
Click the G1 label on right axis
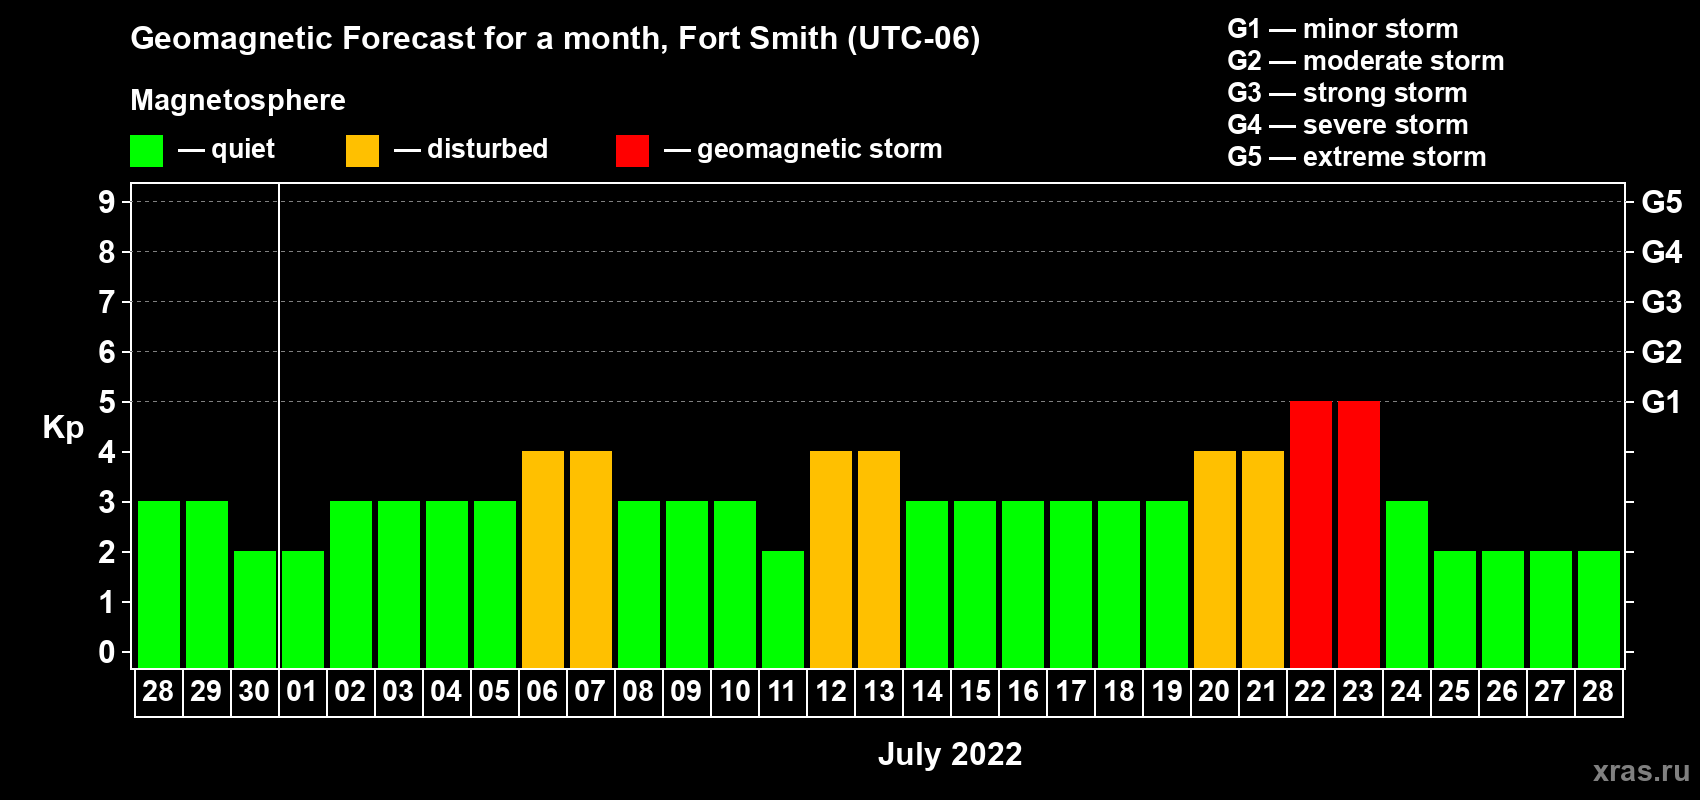click(x=1661, y=402)
